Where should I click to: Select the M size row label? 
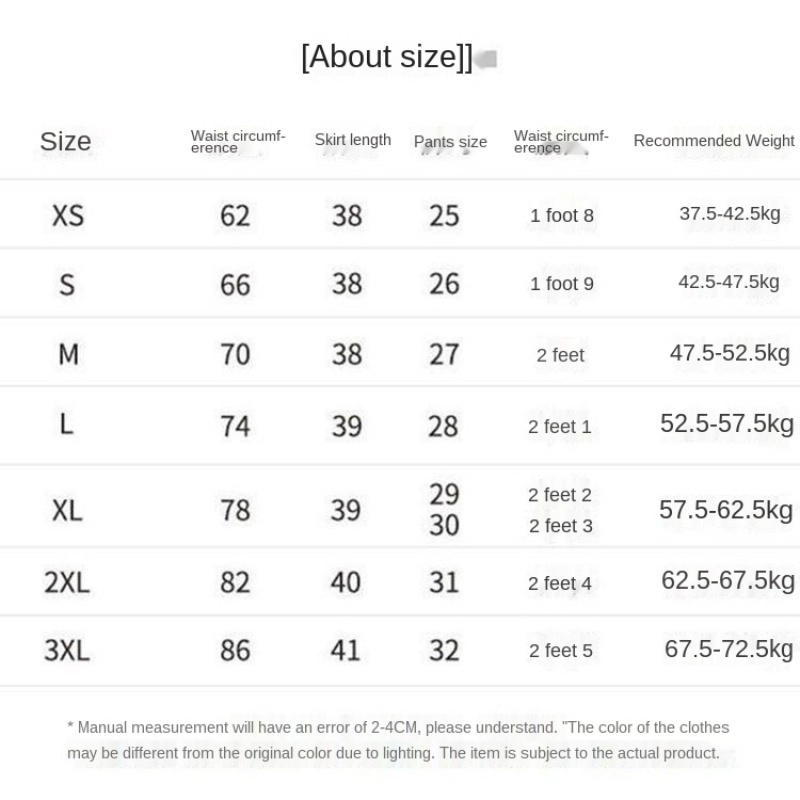click(68, 354)
